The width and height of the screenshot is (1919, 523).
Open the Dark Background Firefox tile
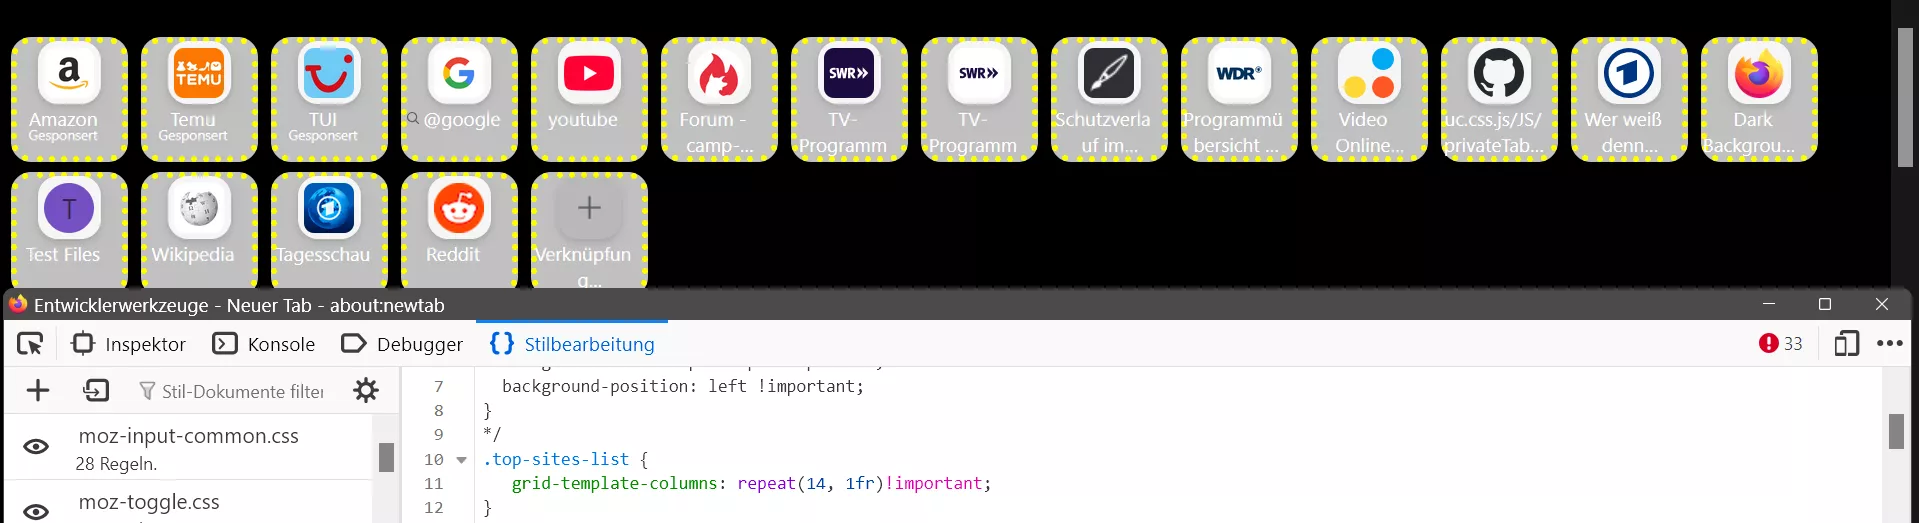(x=1759, y=99)
